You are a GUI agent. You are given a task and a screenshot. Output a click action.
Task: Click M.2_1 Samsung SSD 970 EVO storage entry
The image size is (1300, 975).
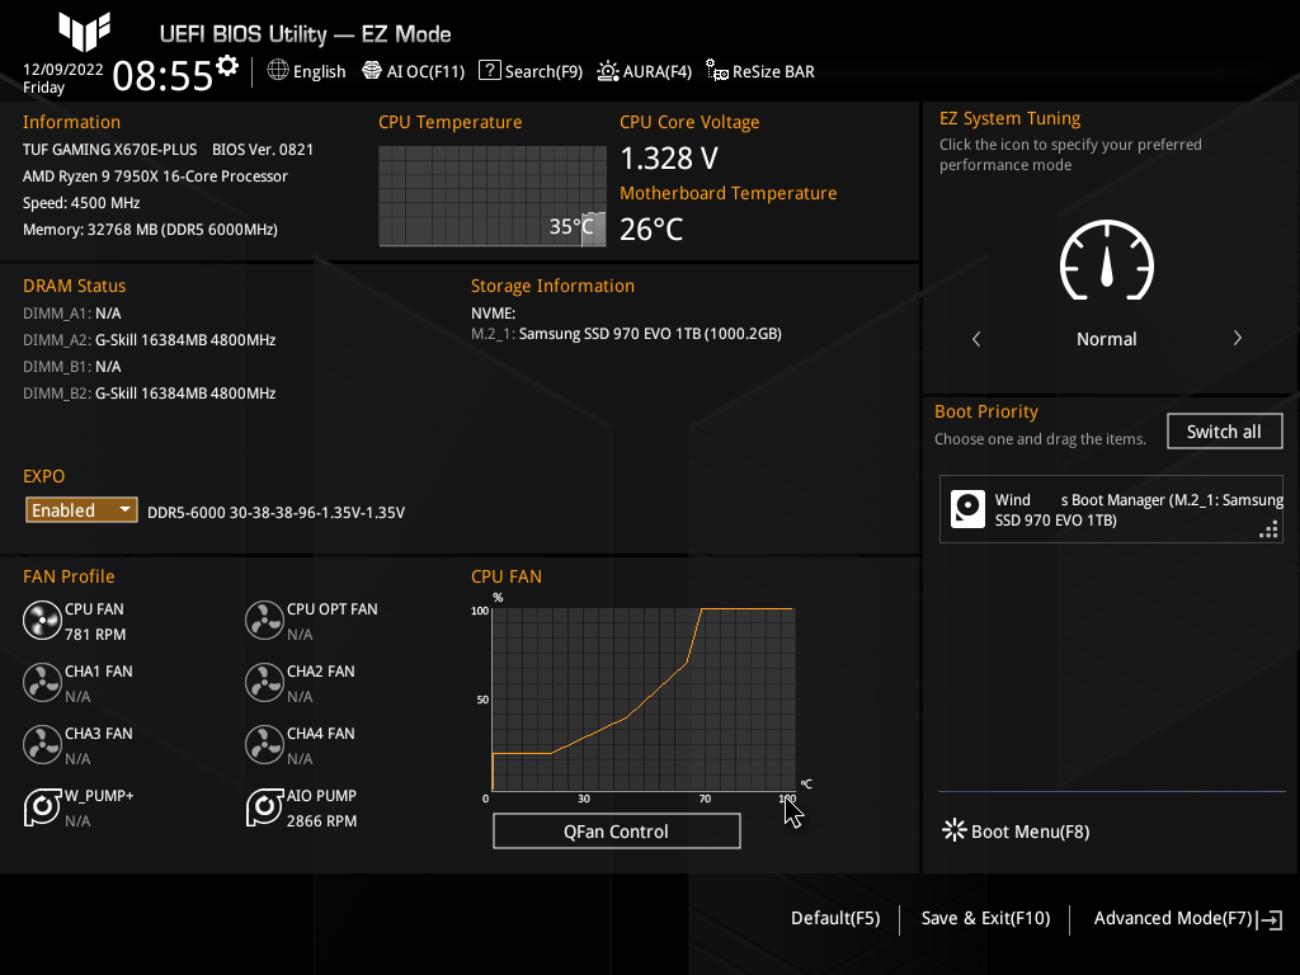626,334
